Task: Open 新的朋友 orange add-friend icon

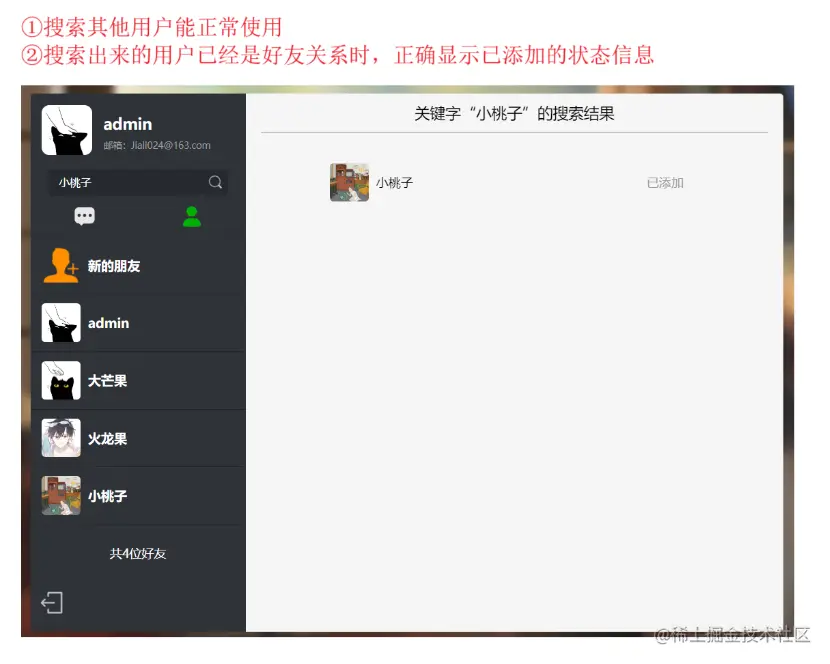Action: tap(61, 265)
